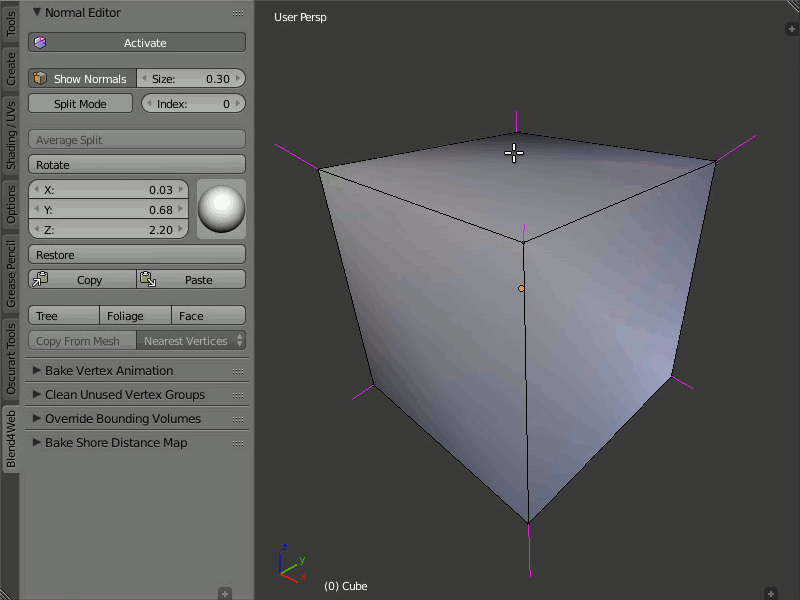
Task: Collapse the Normal Editor panel
Action: tap(37, 13)
